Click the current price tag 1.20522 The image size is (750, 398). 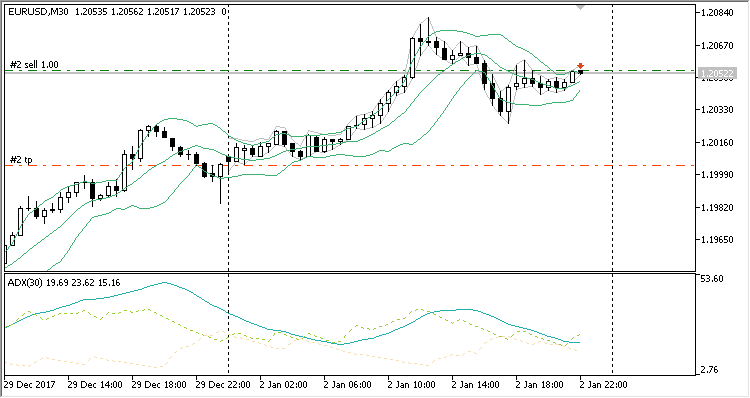717,73
